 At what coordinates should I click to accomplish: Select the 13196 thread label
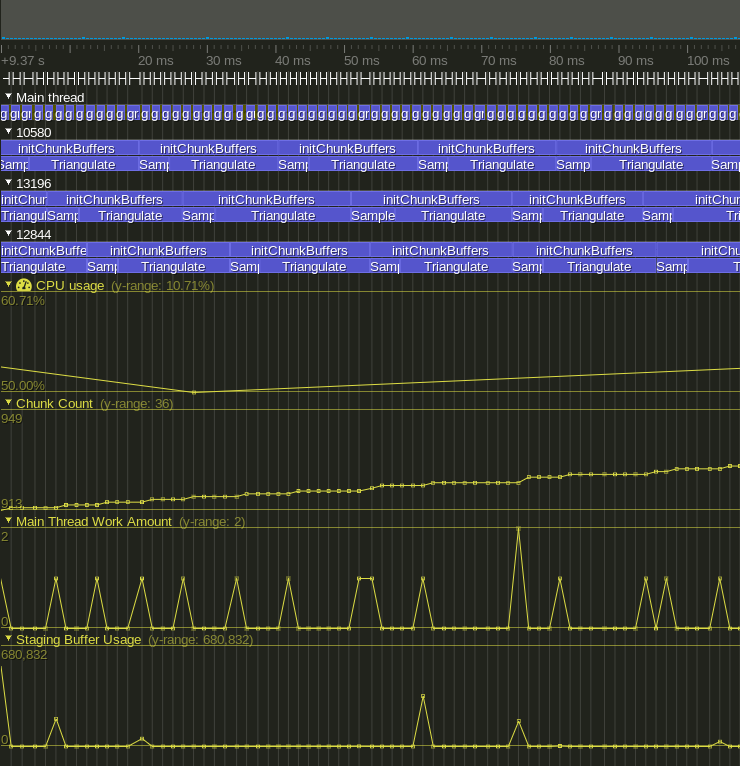33,184
